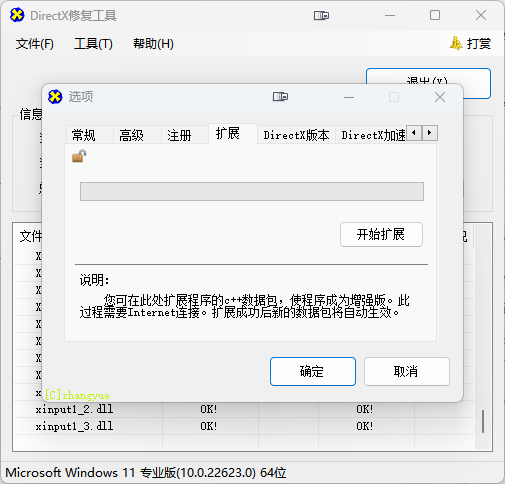This screenshot has width=505, height=484.
Task: Open the 文件(F) menu
Action: 35,44
